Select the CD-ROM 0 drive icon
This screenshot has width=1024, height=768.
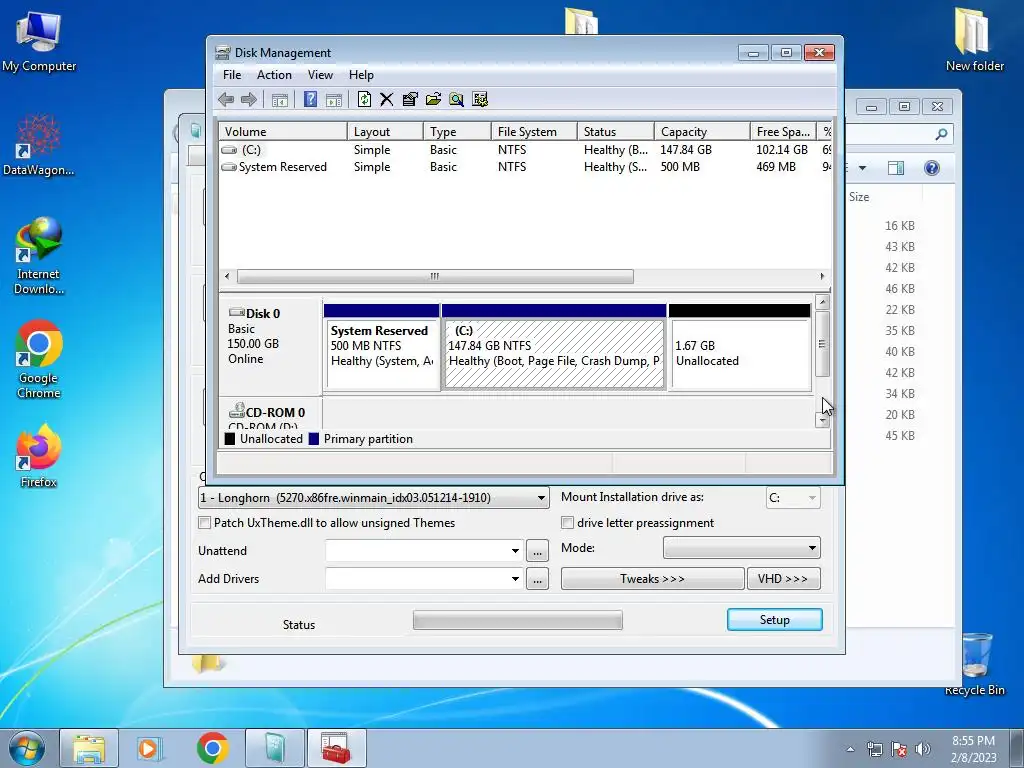pos(236,411)
